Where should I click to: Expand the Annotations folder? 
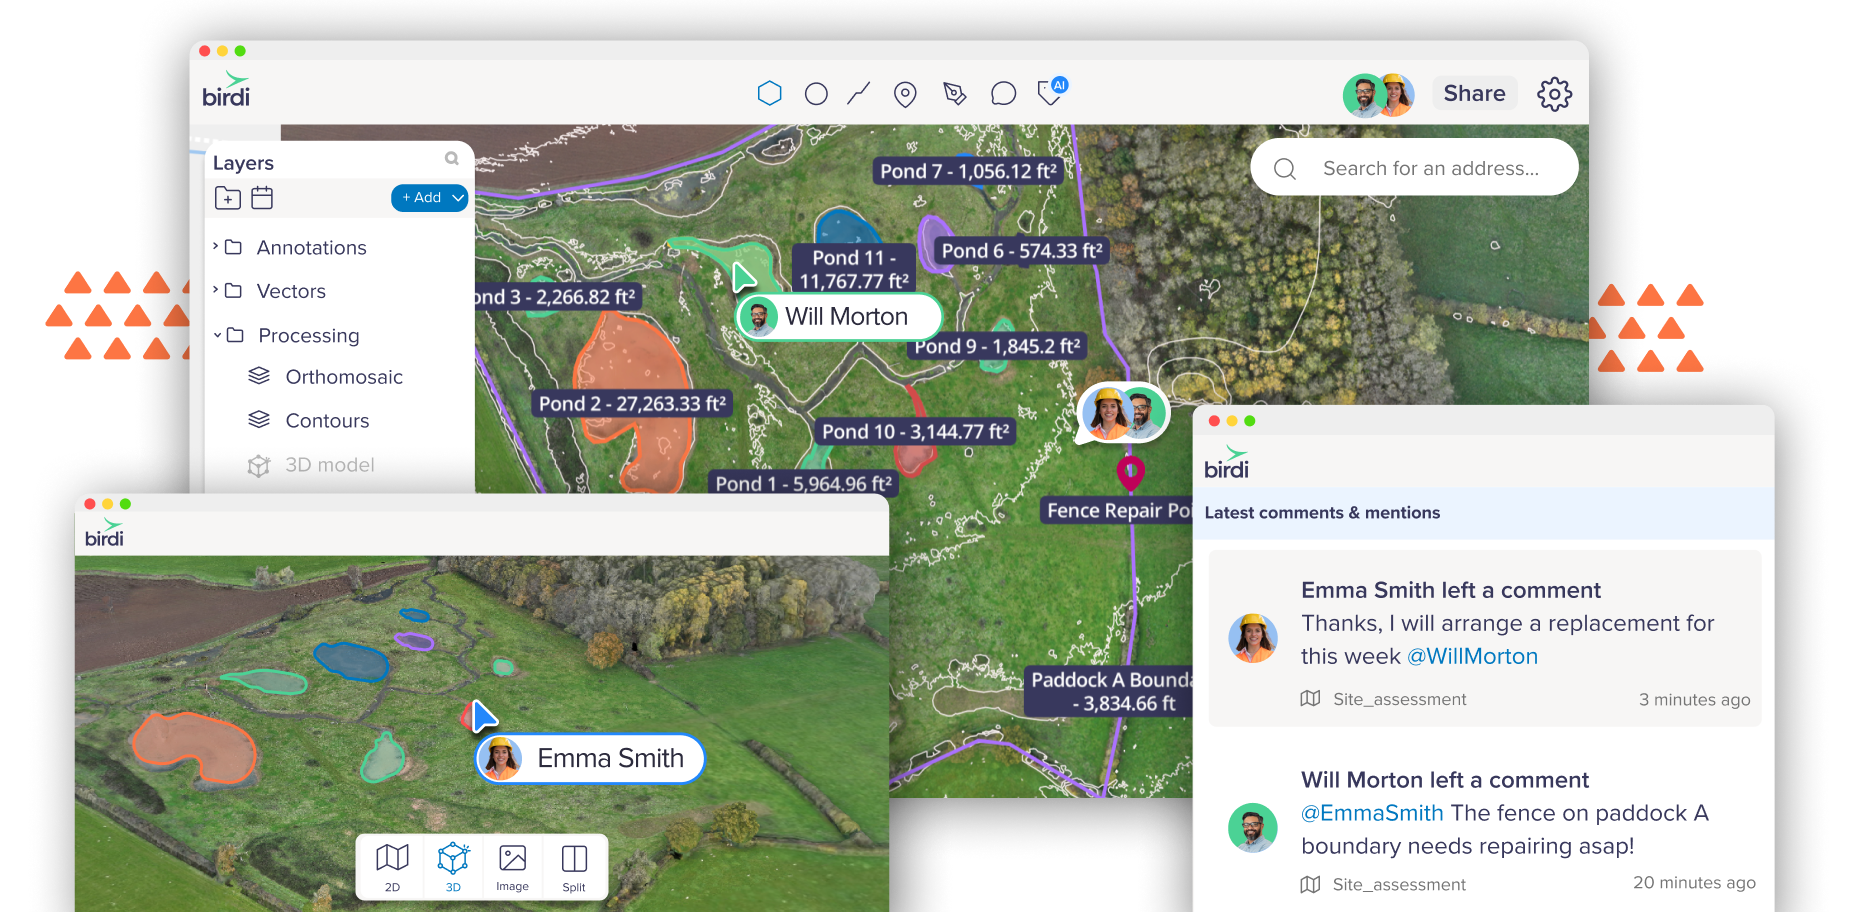coord(216,247)
